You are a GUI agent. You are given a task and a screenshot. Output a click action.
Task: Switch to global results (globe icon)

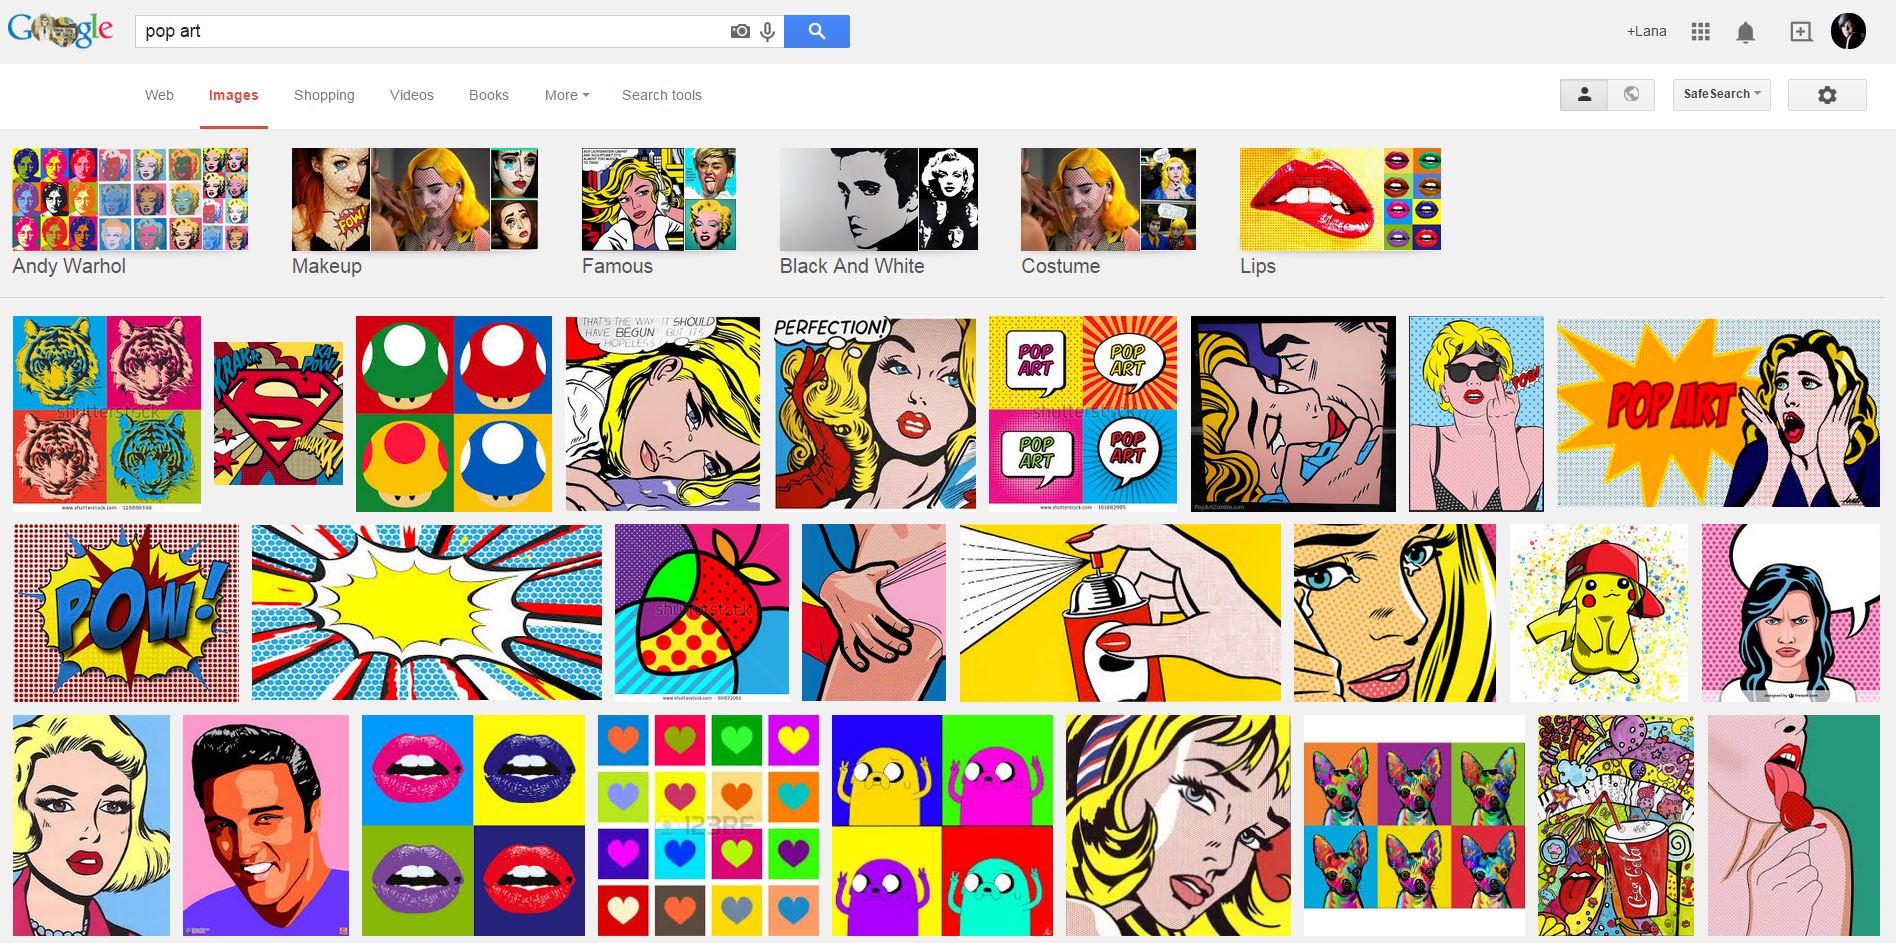[1631, 94]
